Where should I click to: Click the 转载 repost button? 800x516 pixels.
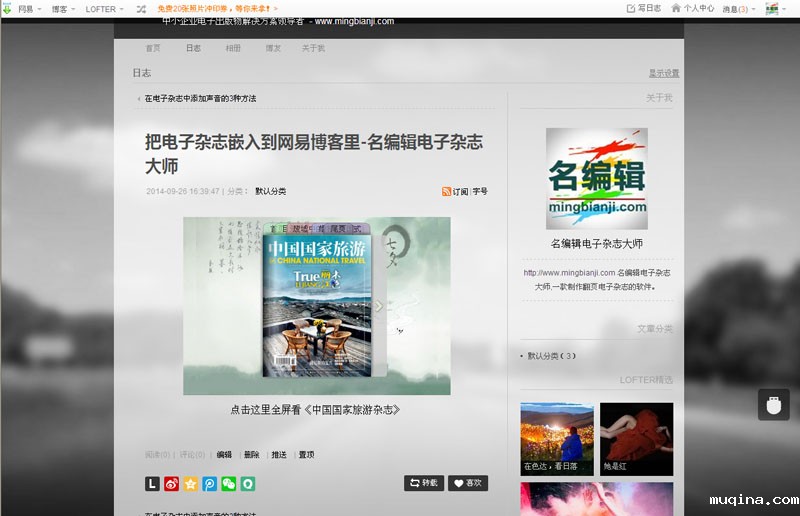[x=424, y=483]
